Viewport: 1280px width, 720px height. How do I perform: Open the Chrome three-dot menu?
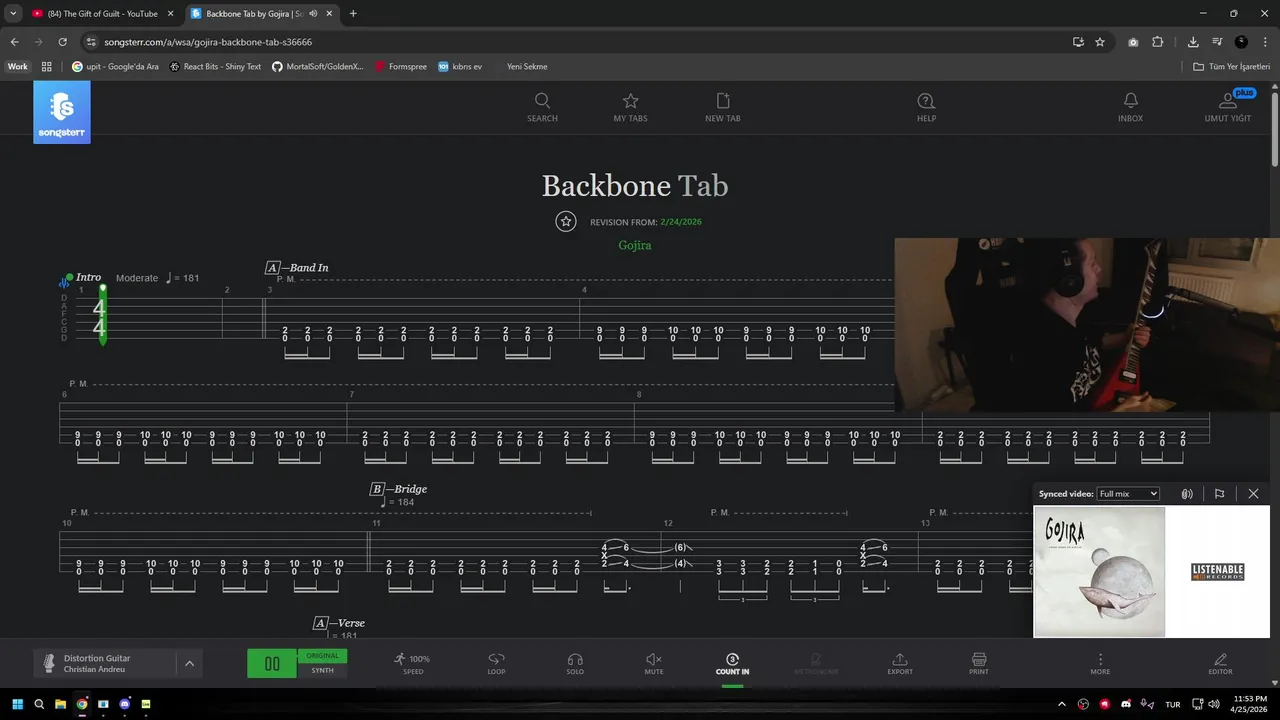(x=1265, y=42)
